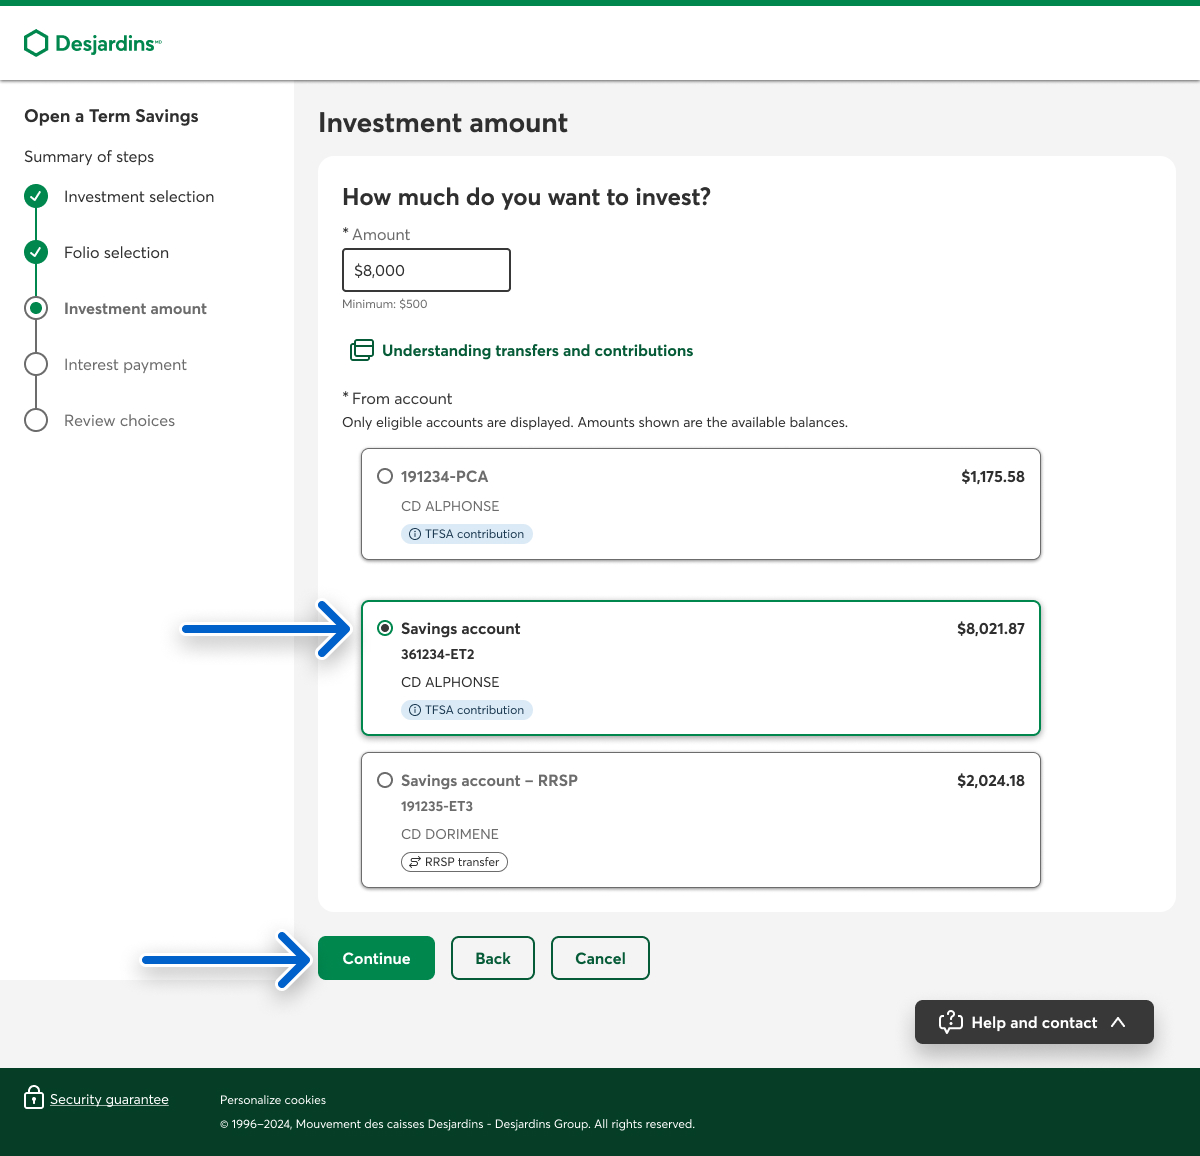This screenshot has height=1156, width=1200.
Task: Click the Desjardins hexagon logo
Action: pos(36,43)
